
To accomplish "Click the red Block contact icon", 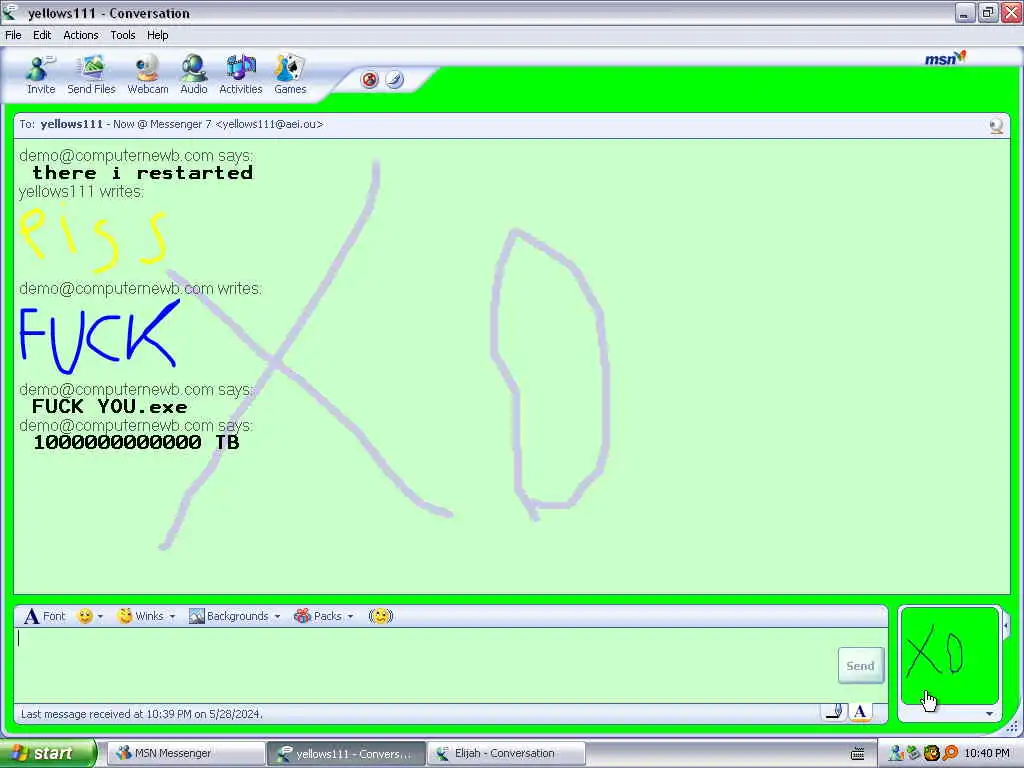I will coord(370,80).
